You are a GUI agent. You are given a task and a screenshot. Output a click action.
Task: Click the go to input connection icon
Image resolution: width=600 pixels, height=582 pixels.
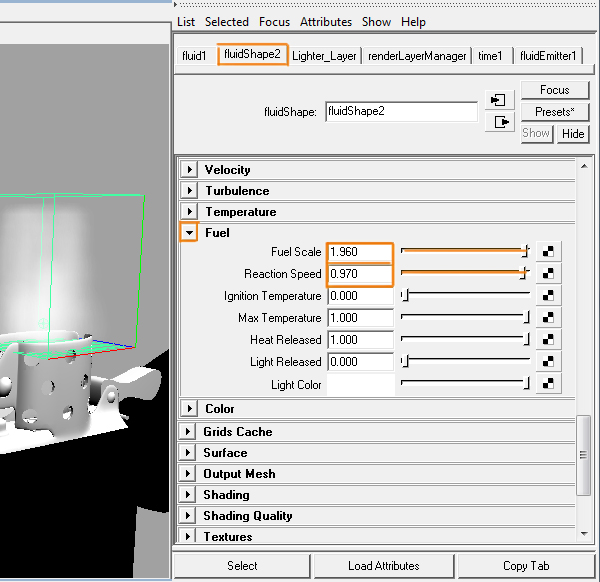coord(499,101)
